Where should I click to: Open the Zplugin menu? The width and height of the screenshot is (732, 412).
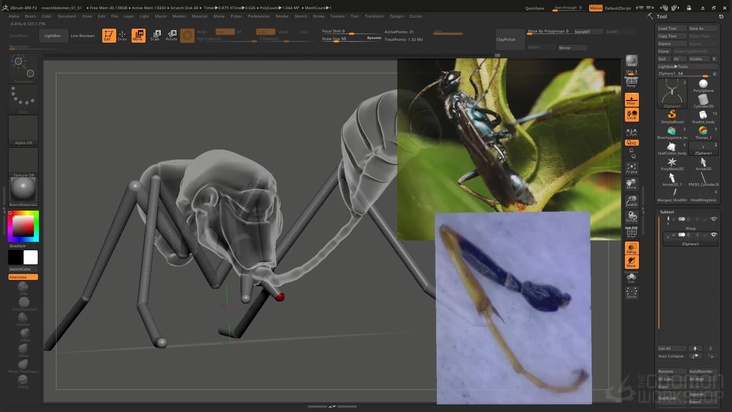coord(396,16)
